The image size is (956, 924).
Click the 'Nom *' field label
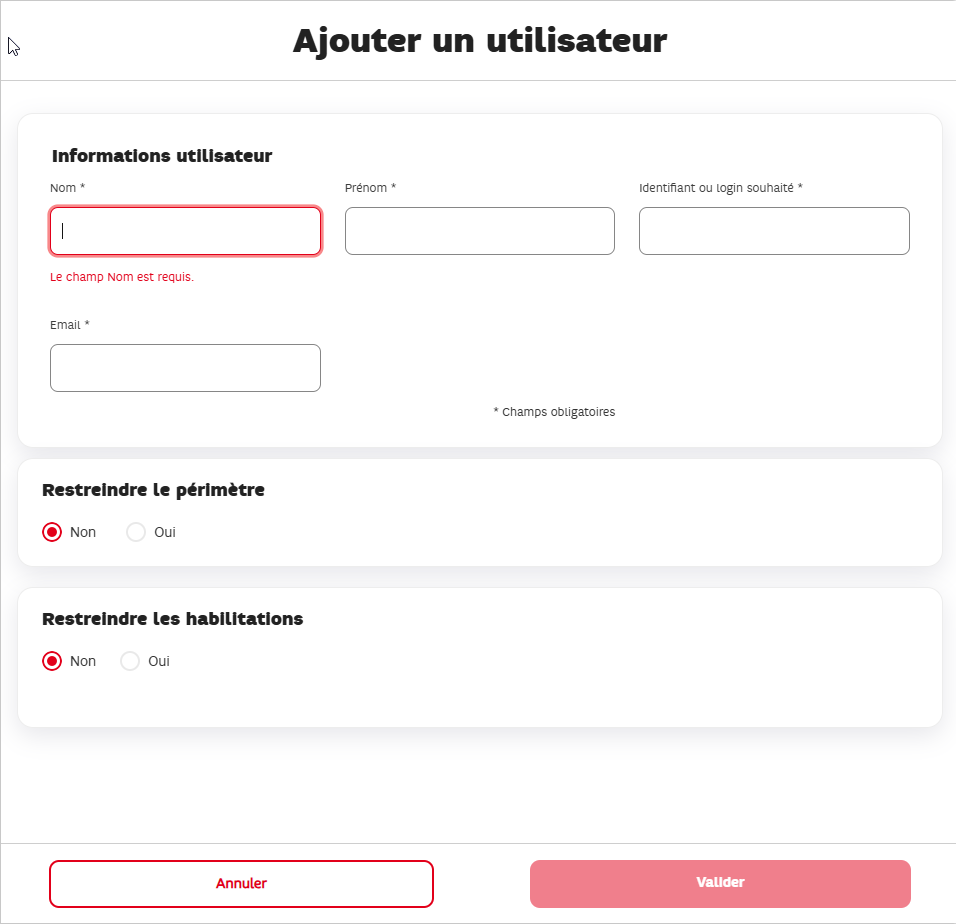click(68, 188)
